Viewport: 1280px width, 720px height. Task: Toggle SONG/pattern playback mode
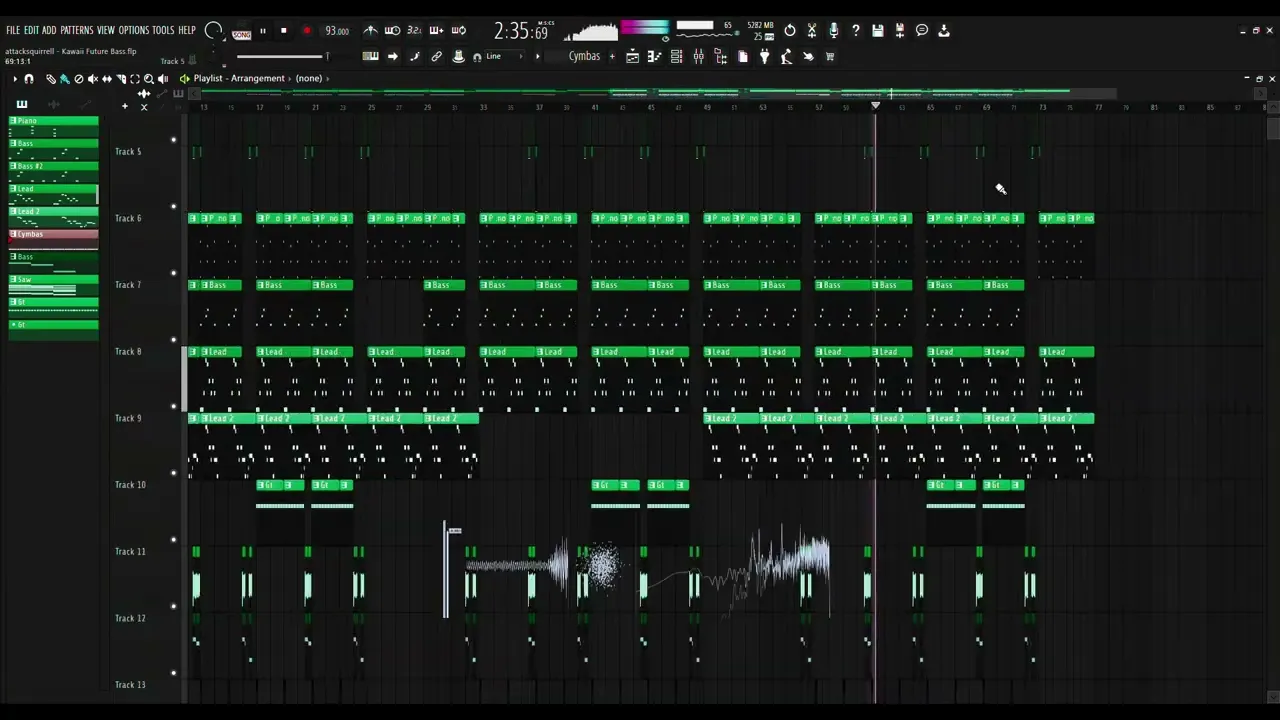point(242,33)
